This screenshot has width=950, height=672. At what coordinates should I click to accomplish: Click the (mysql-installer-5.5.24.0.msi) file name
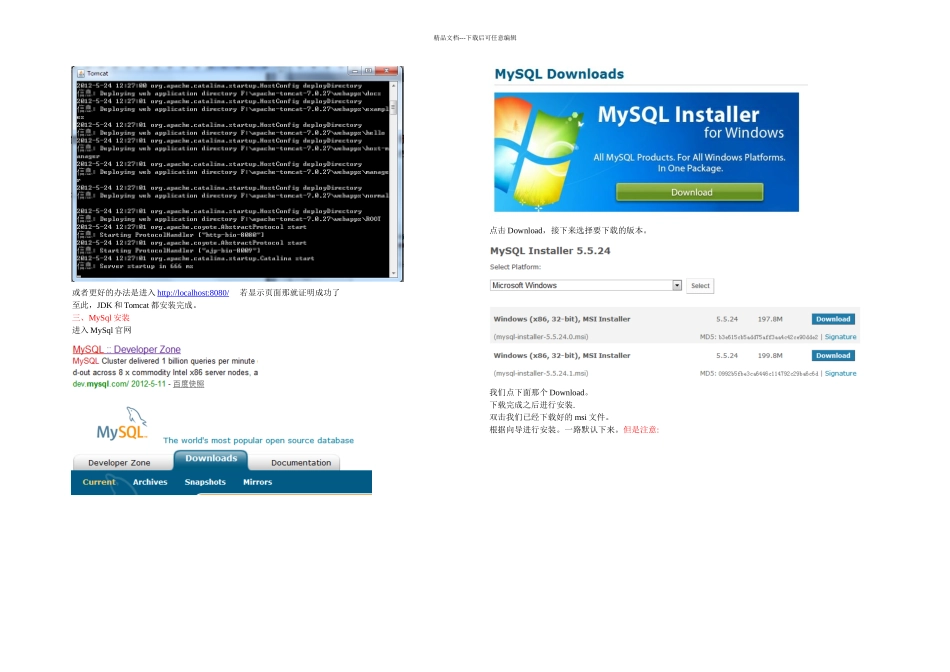[x=540, y=337]
